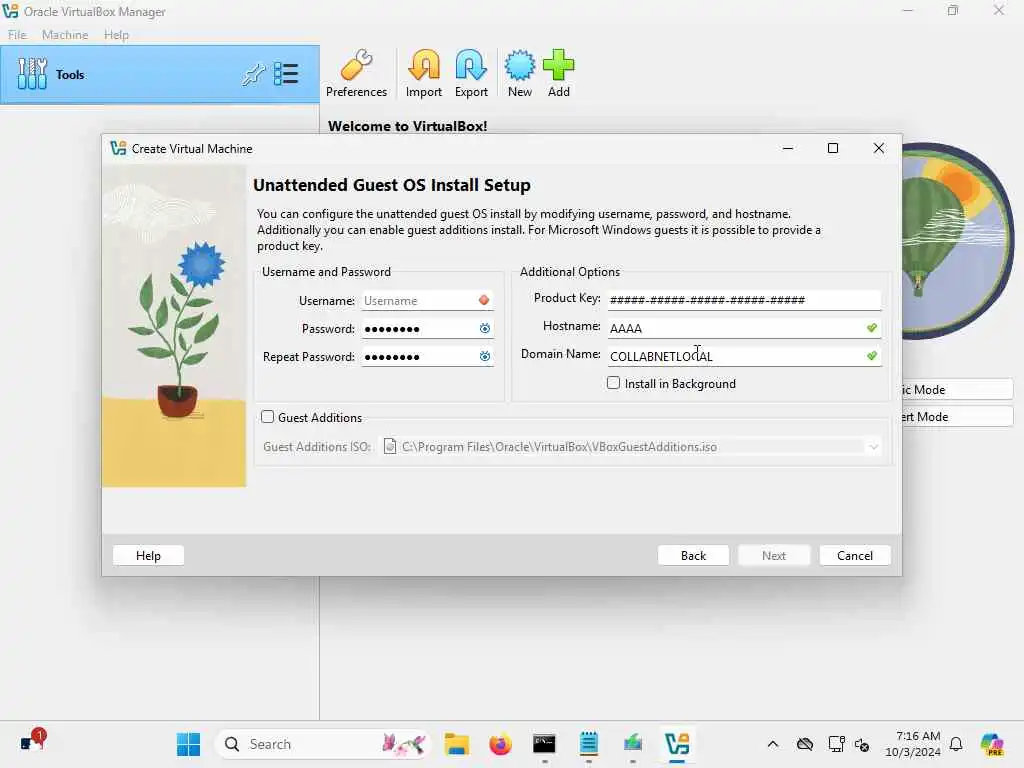Click the Cancel button
The width and height of the screenshot is (1024, 768).
(855, 555)
